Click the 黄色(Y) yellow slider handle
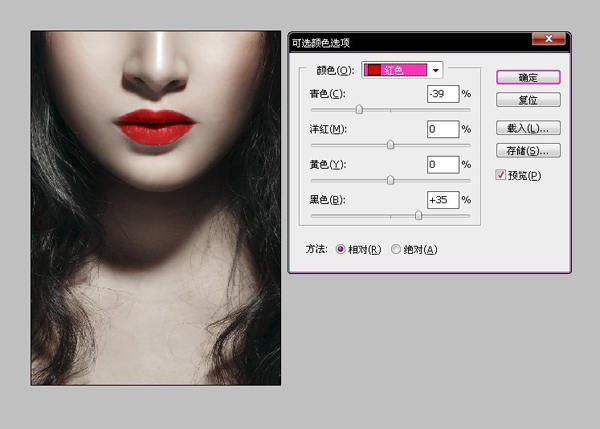This screenshot has height=429, width=600. (390, 180)
